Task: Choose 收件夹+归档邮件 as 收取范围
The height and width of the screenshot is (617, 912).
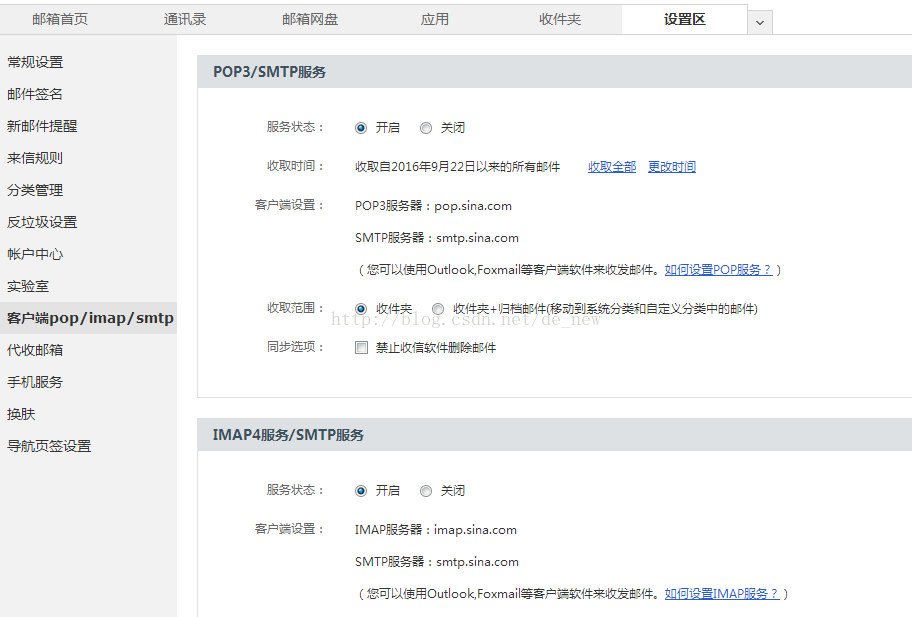Action: pyautogui.click(x=438, y=309)
